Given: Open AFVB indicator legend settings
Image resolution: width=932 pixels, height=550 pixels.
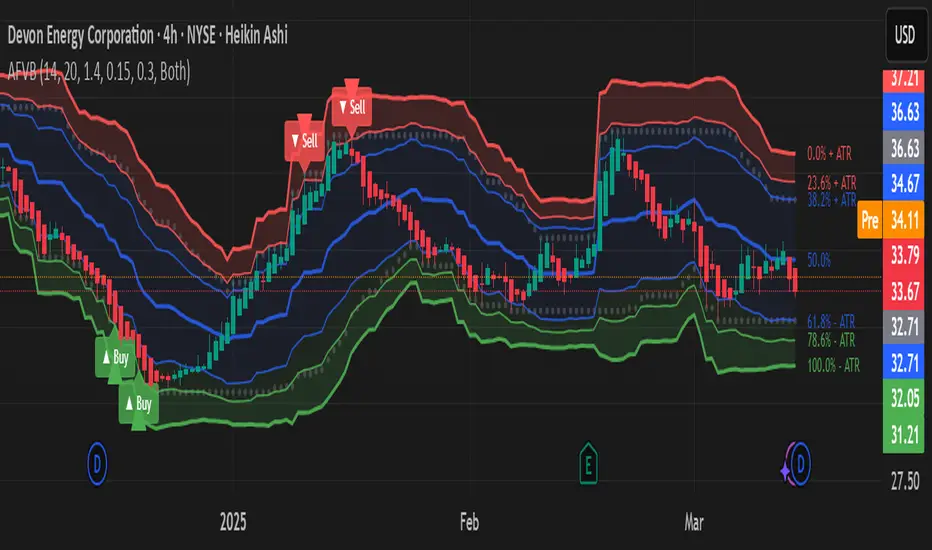Looking at the screenshot, I should point(99,73).
